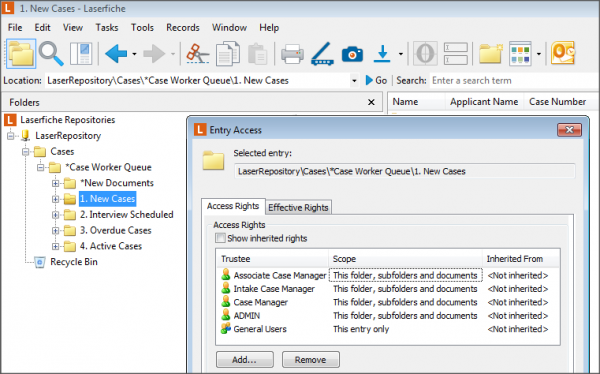Click the Go button
The width and height of the screenshot is (600, 374).
click(377, 80)
